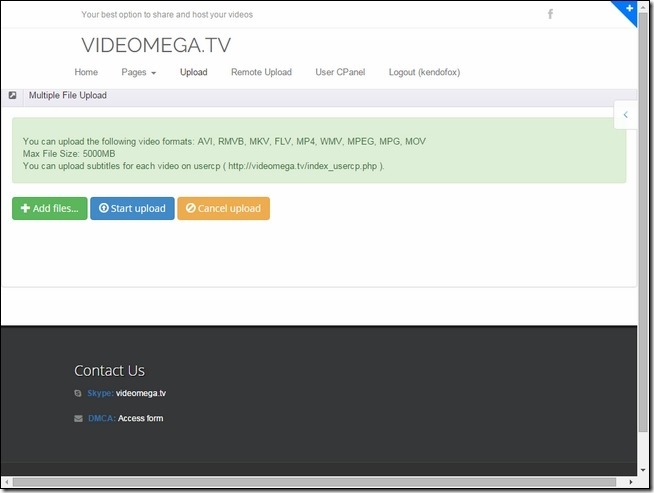Open Remote Upload page
654x493 pixels.
tap(262, 72)
